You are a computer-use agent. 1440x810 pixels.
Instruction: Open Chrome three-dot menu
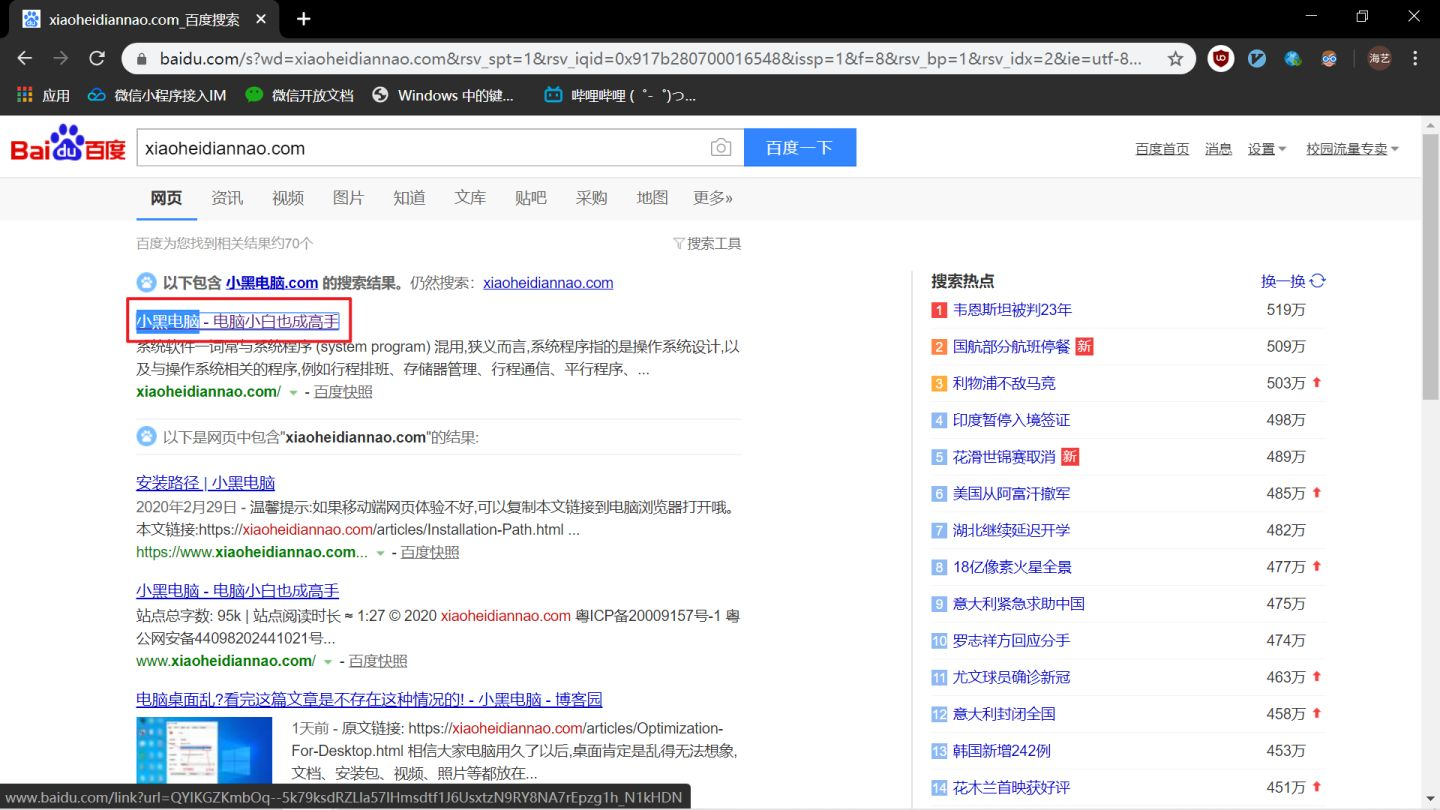1415,59
